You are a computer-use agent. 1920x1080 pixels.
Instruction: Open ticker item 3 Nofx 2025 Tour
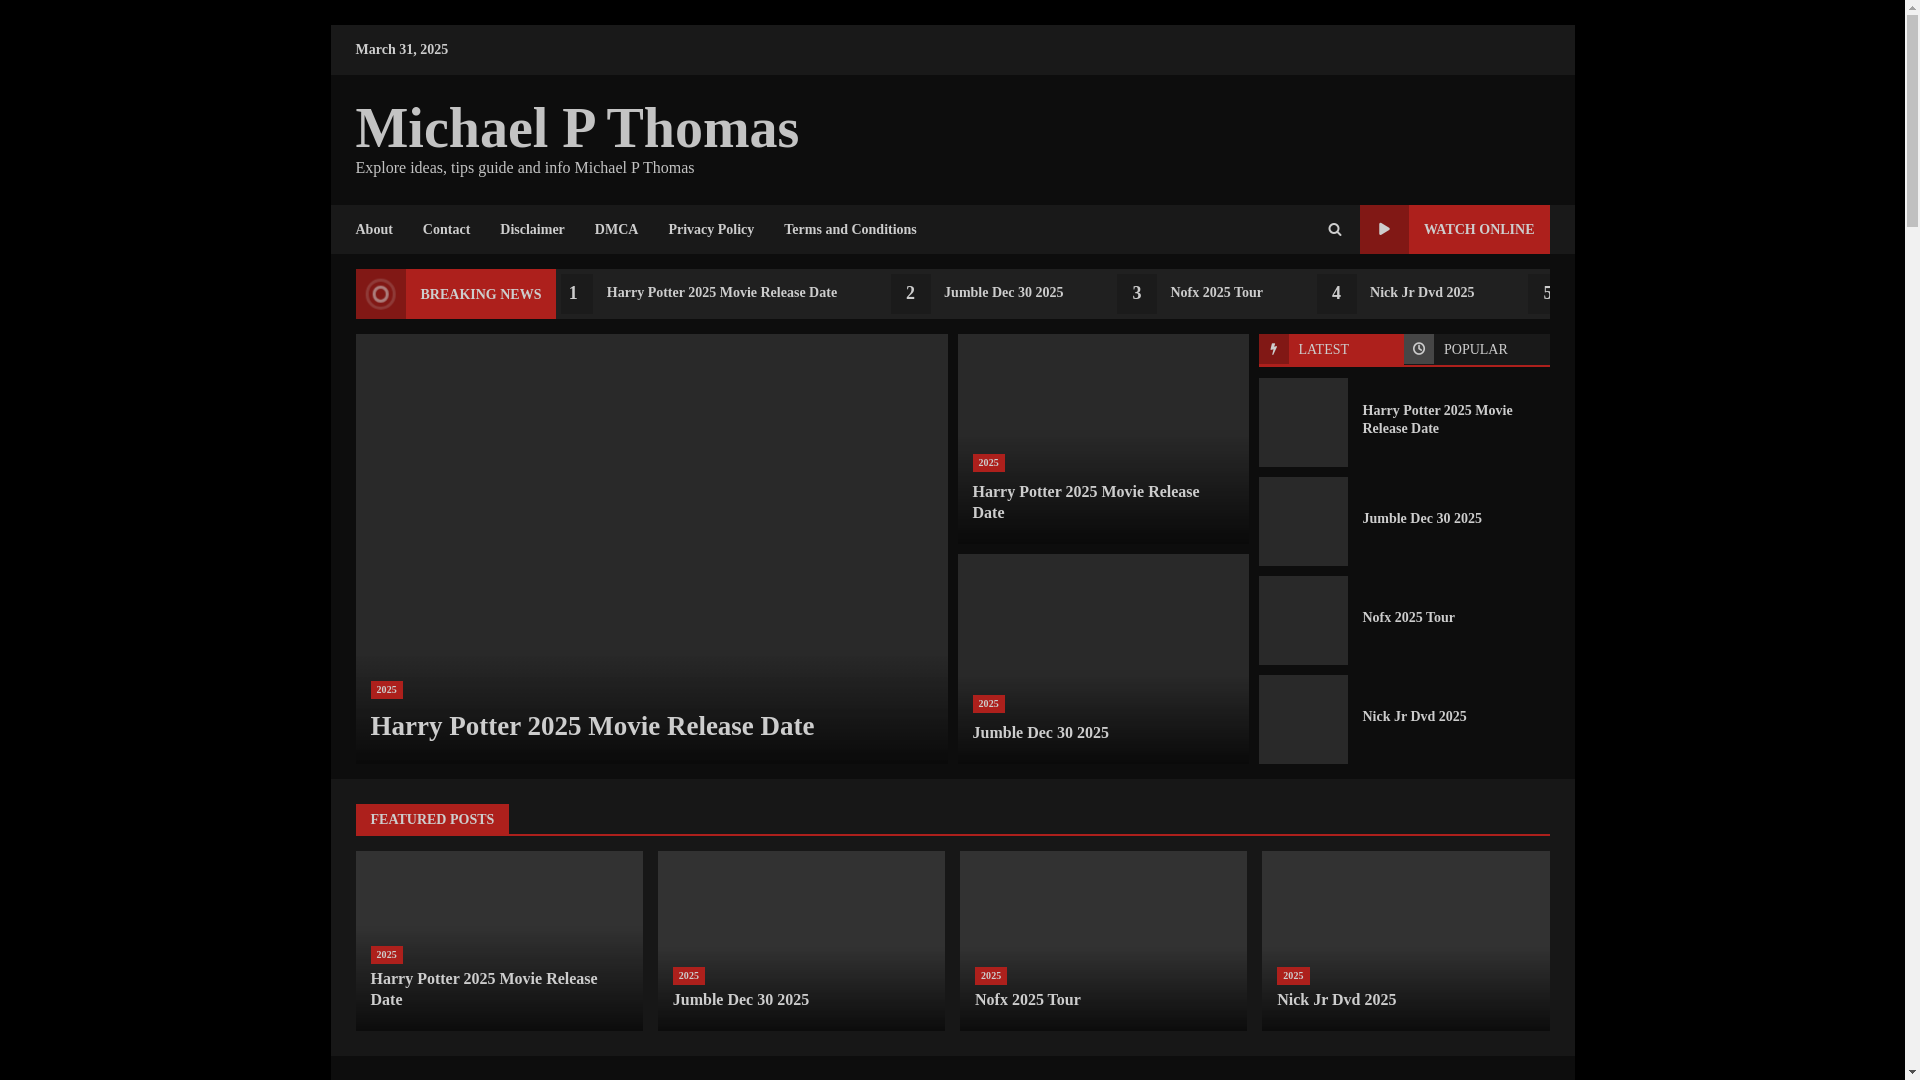pyautogui.click(x=1216, y=293)
